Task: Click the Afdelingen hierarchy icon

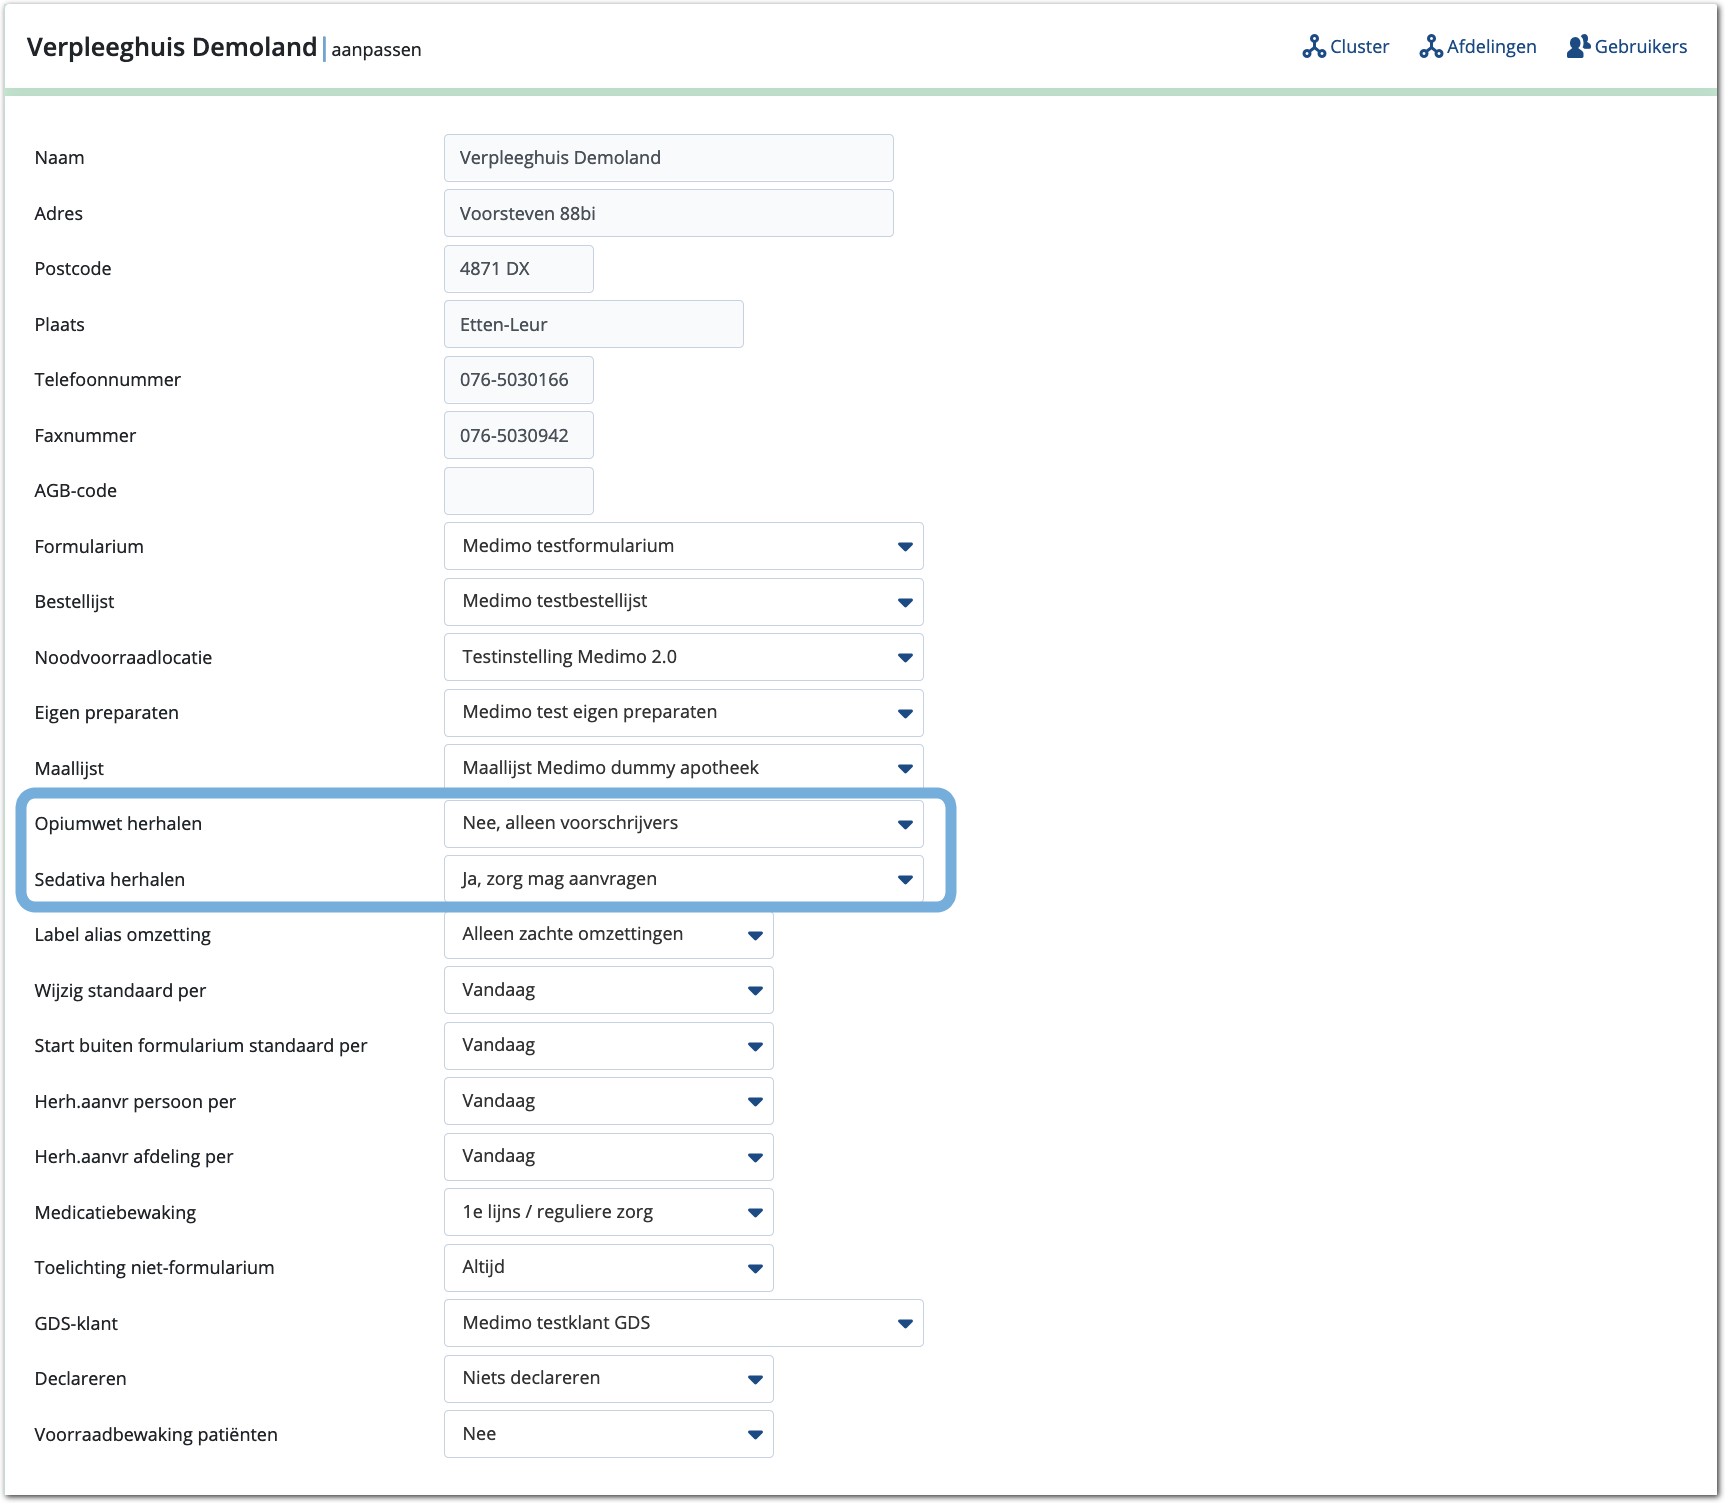Action: 1430,47
